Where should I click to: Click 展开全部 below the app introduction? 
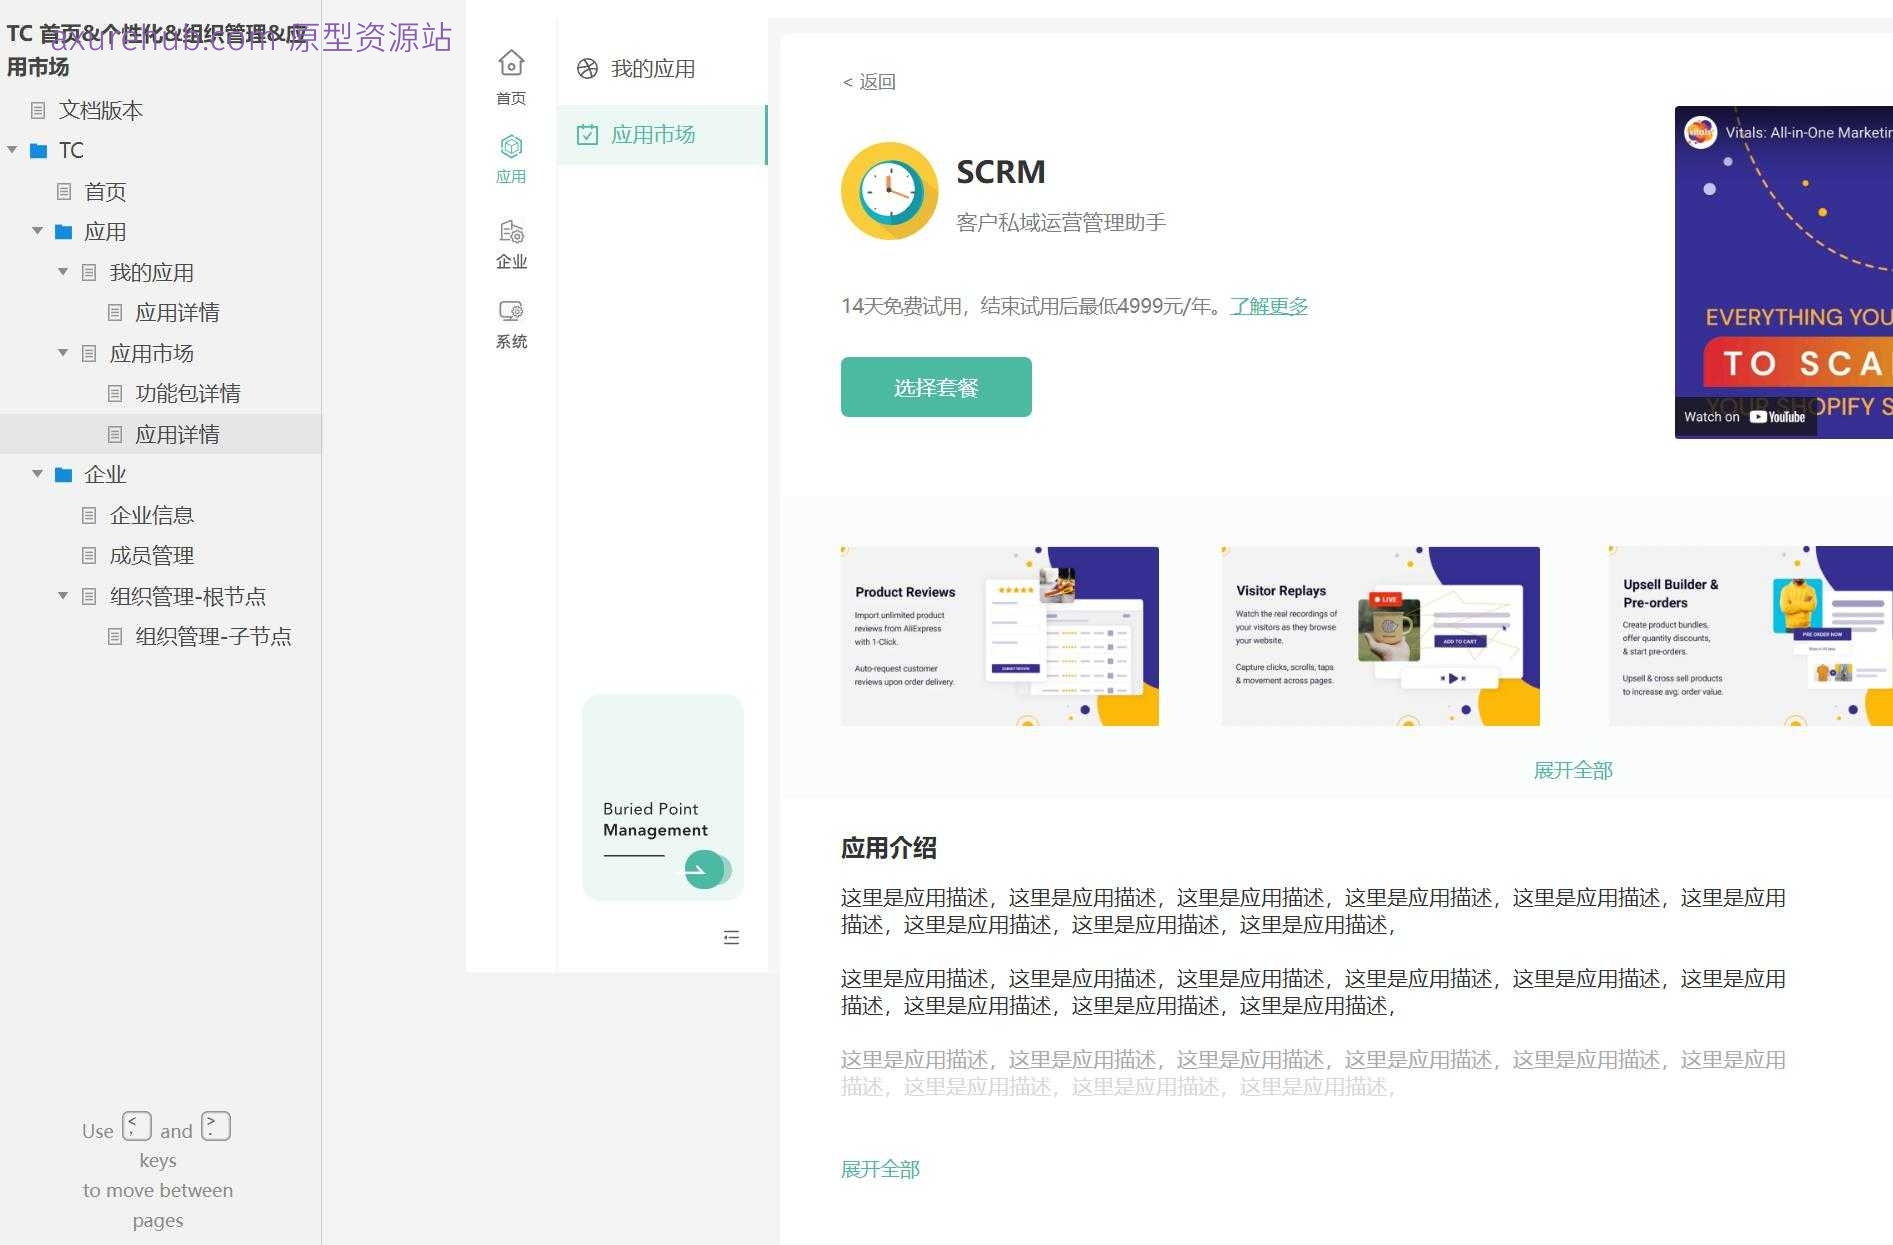pyautogui.click(x=880, y=1168)
